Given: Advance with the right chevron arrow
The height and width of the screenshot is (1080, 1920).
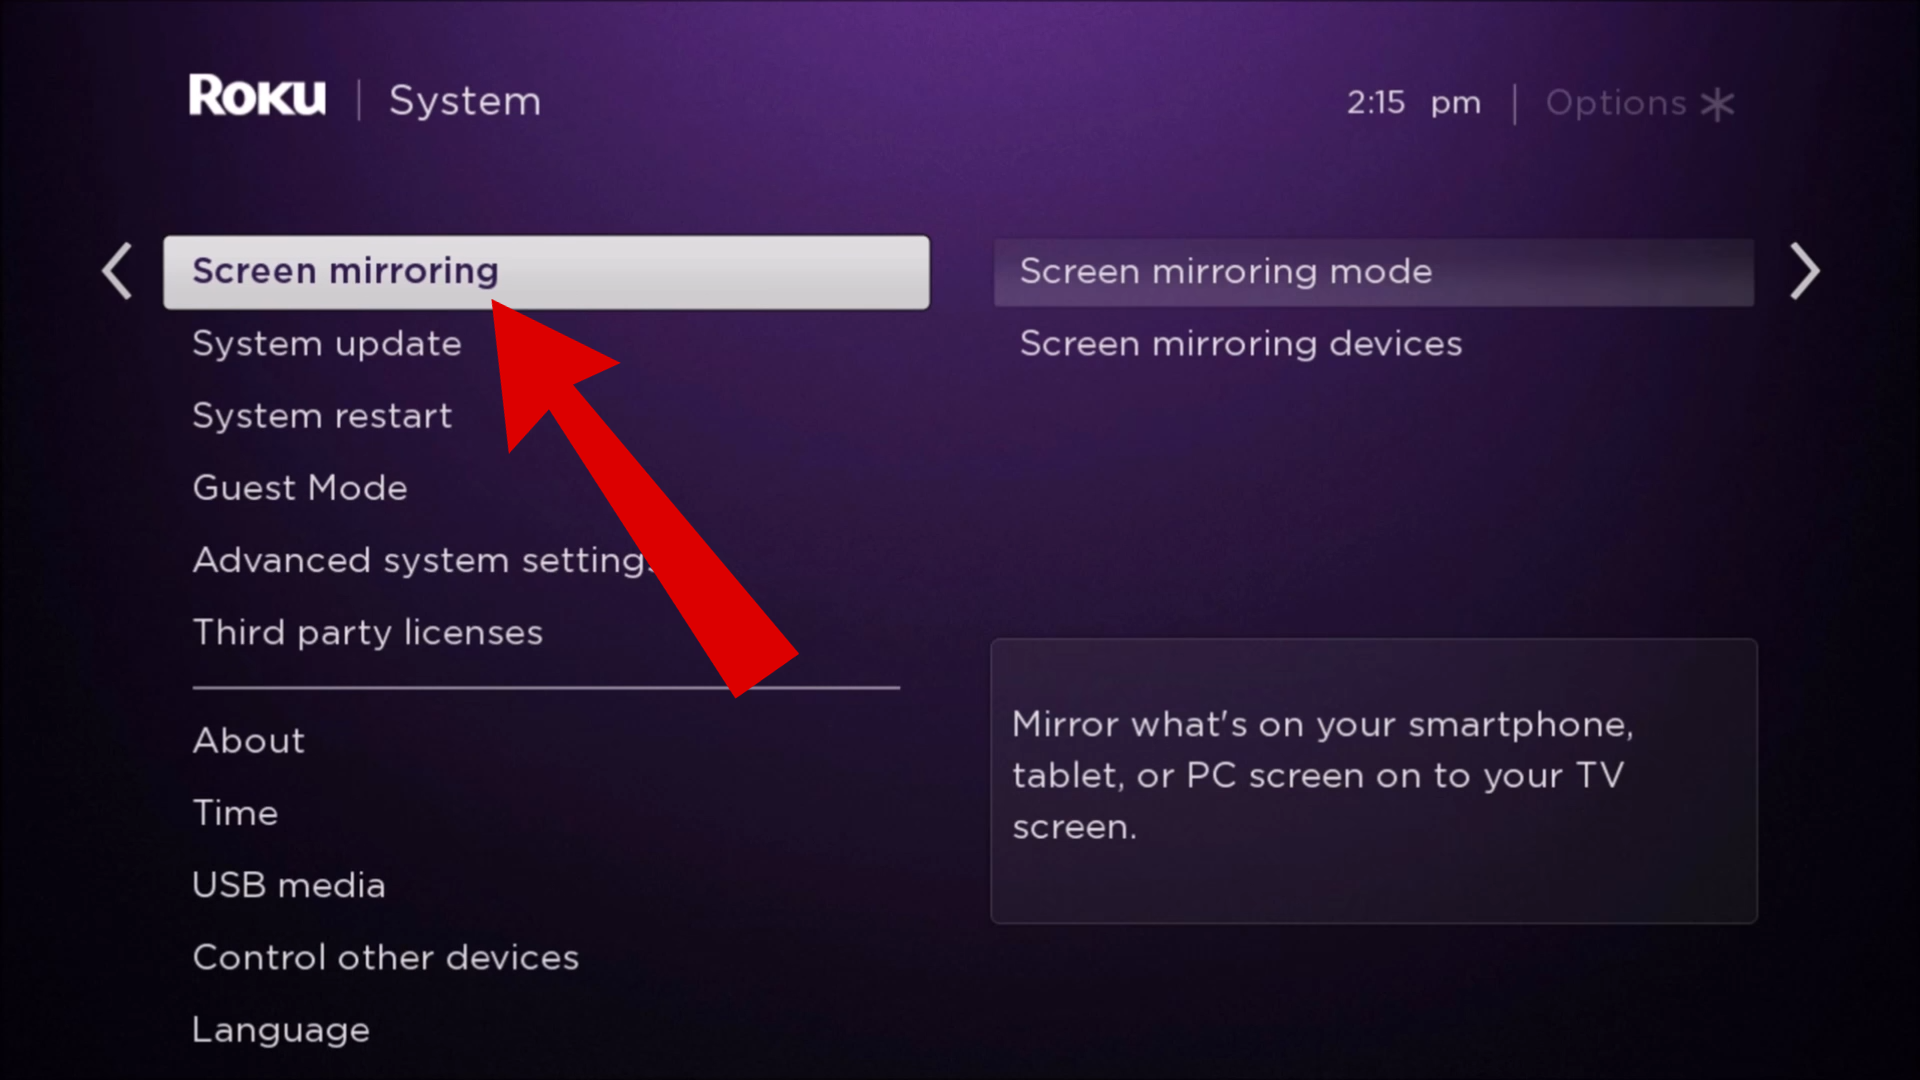Looking at the screenshot, I should [x=1804, y=271].
